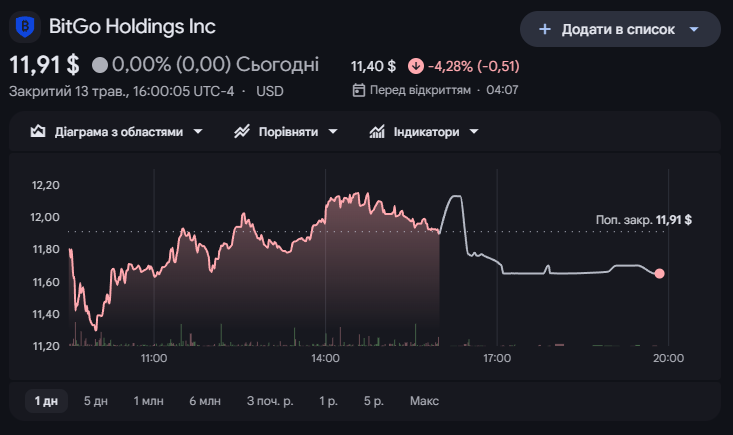Click the area chart icon beside Діаграма з областями
The width and height of the screenshot is (733, 435).
pyautogui.click(x=38, y=132)
